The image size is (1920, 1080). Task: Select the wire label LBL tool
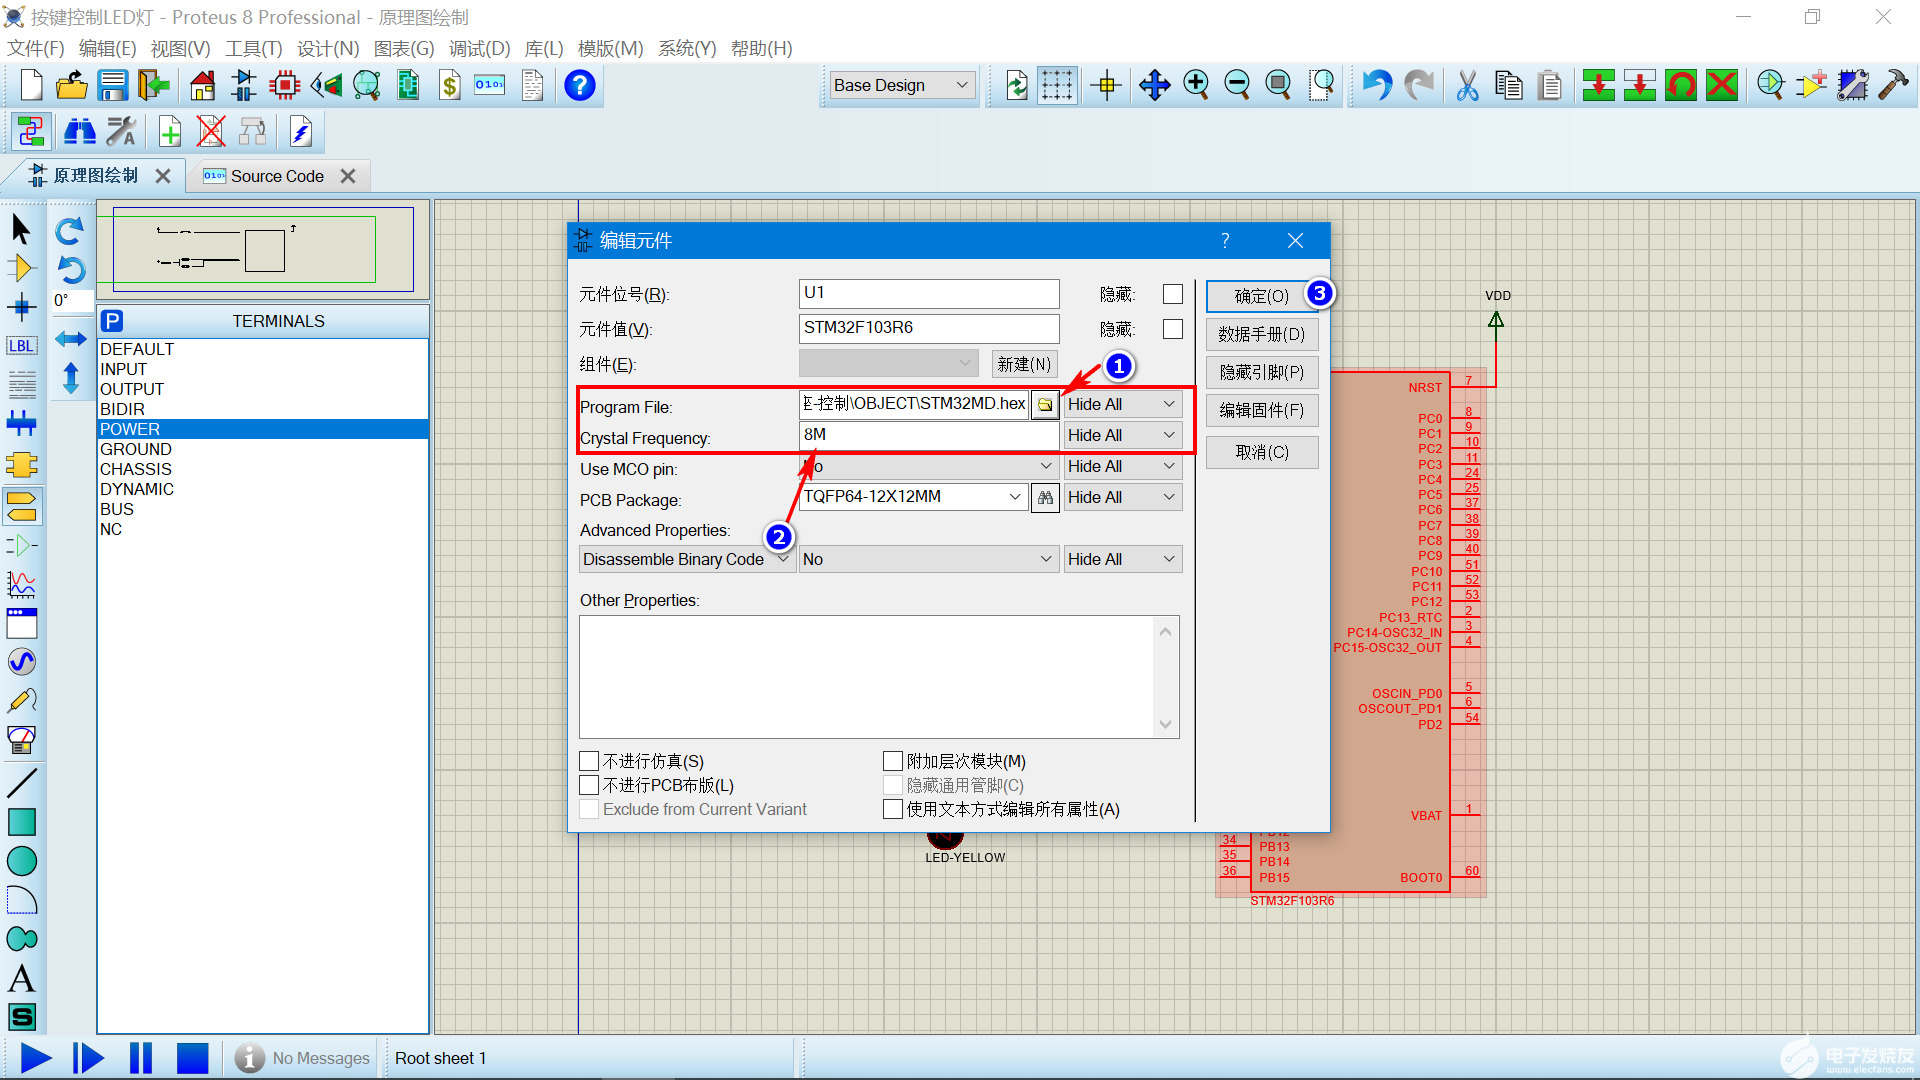(x=21, y=346)
